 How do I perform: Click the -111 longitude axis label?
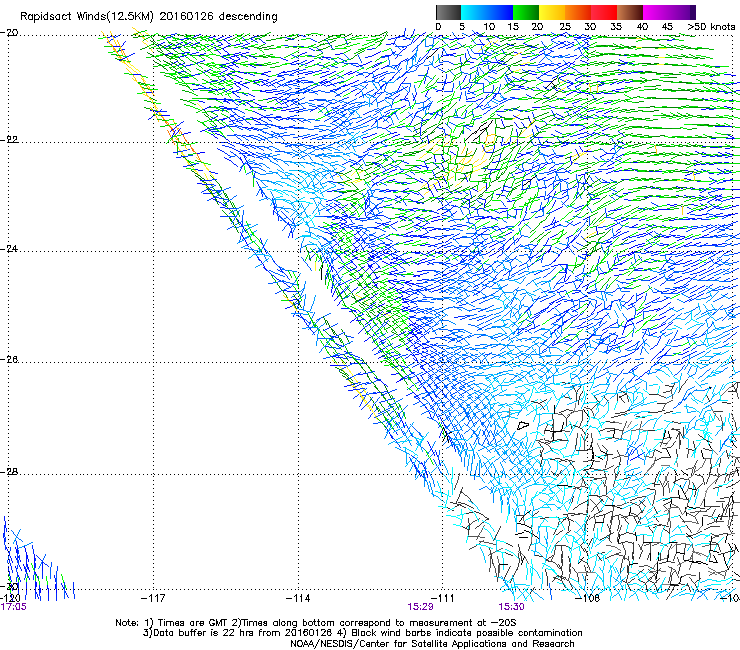[443, 598]
